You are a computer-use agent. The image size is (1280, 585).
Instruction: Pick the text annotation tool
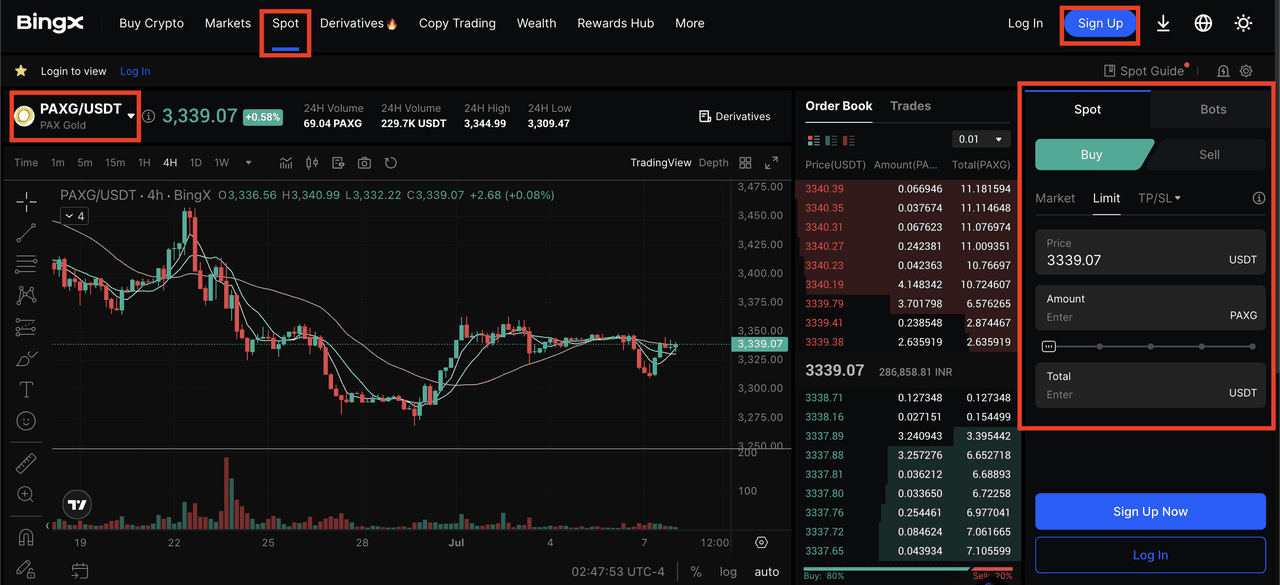tap(26, 390)
